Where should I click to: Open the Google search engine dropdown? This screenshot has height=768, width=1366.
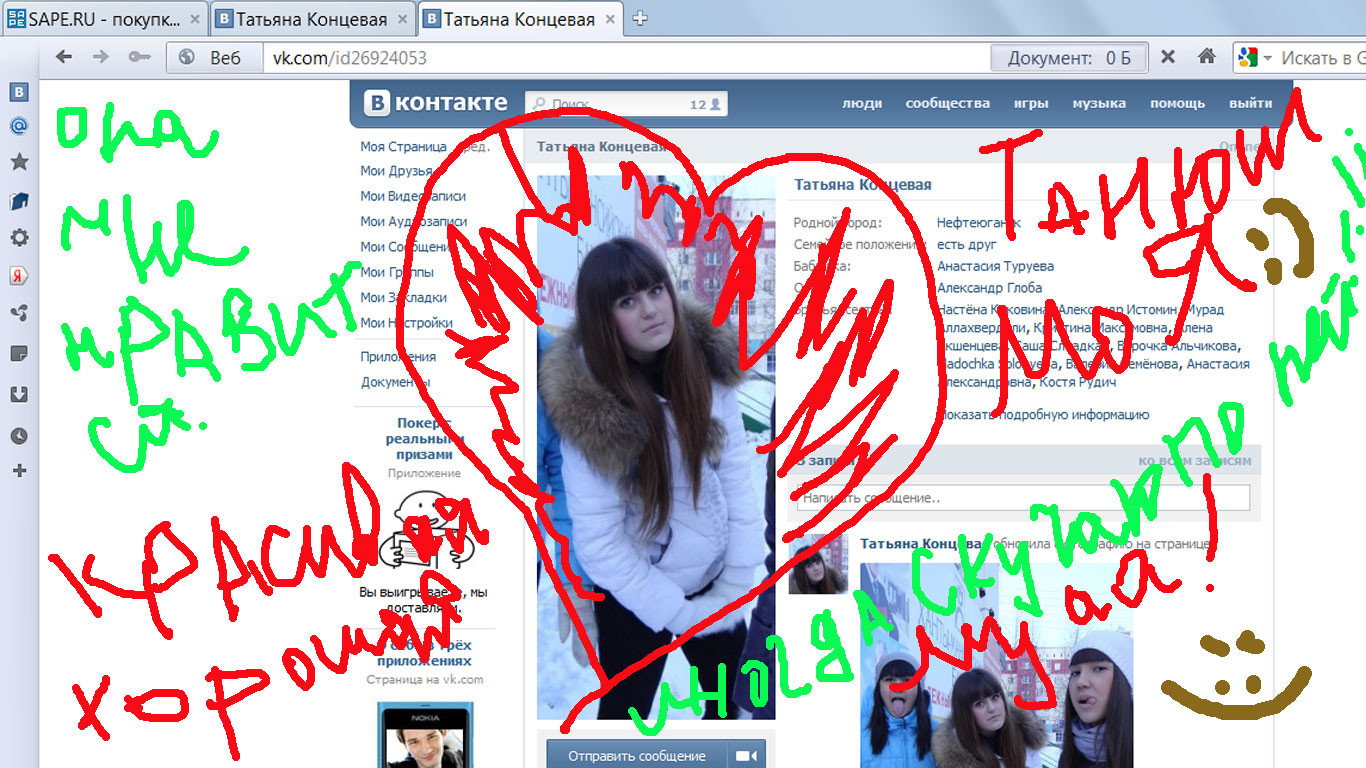[1255, 58]
